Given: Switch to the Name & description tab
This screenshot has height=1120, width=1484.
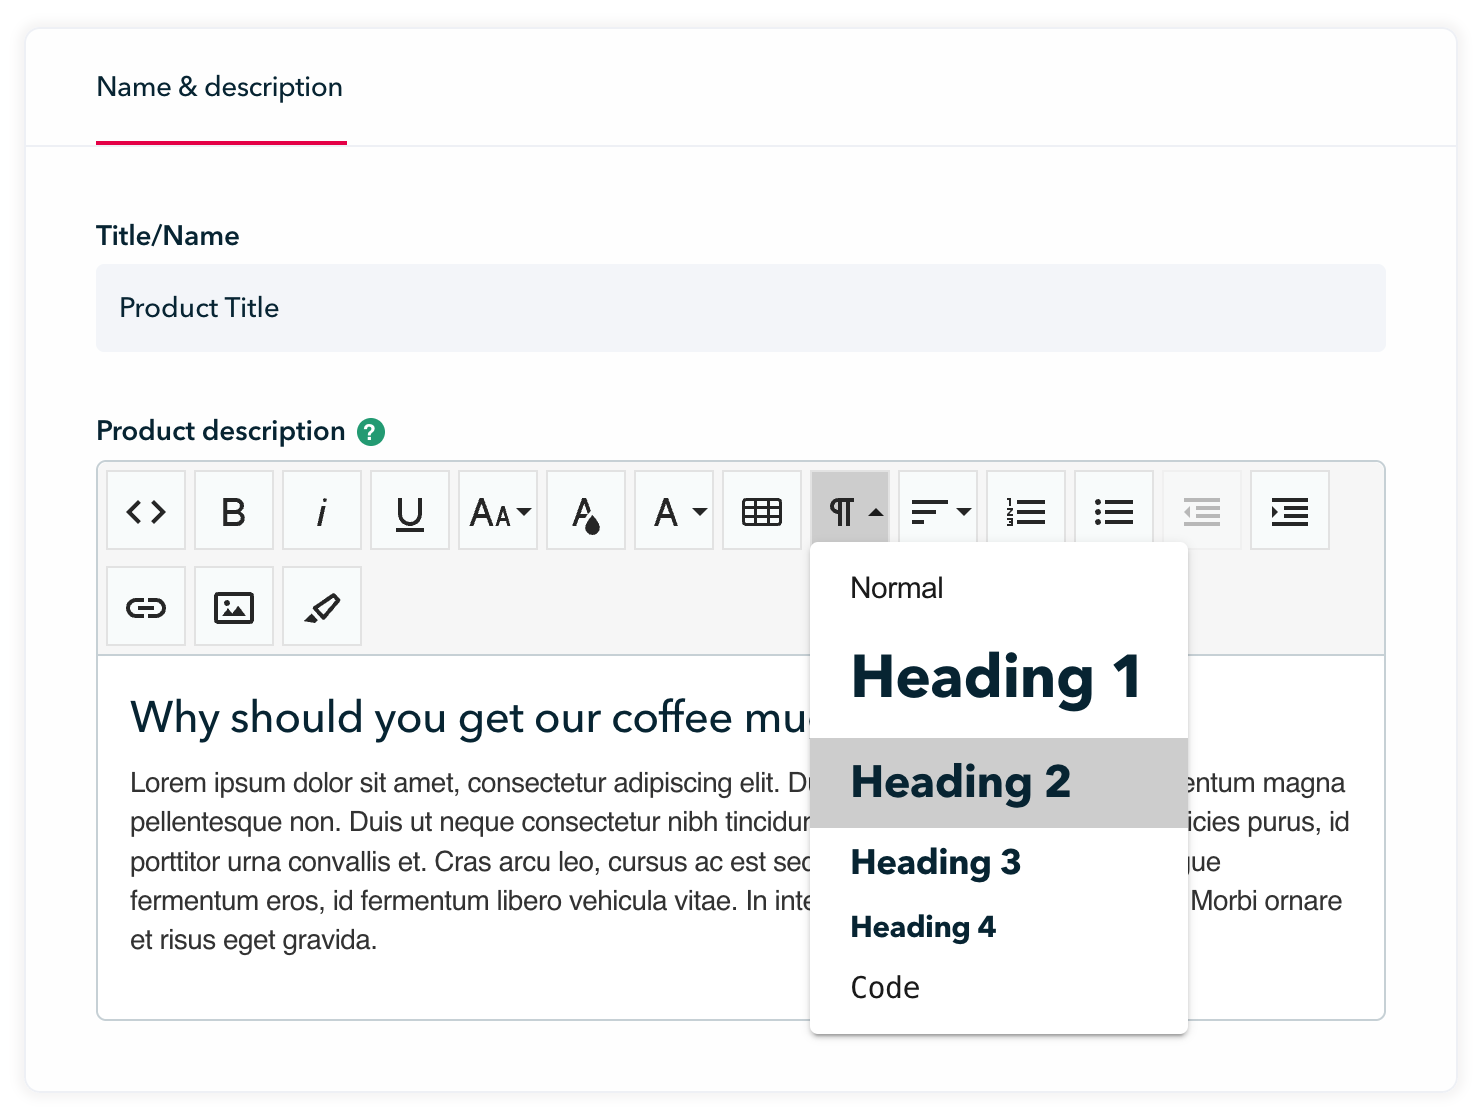Looking at the screenshot, I should pyautogui.click(x=220, y=87).
